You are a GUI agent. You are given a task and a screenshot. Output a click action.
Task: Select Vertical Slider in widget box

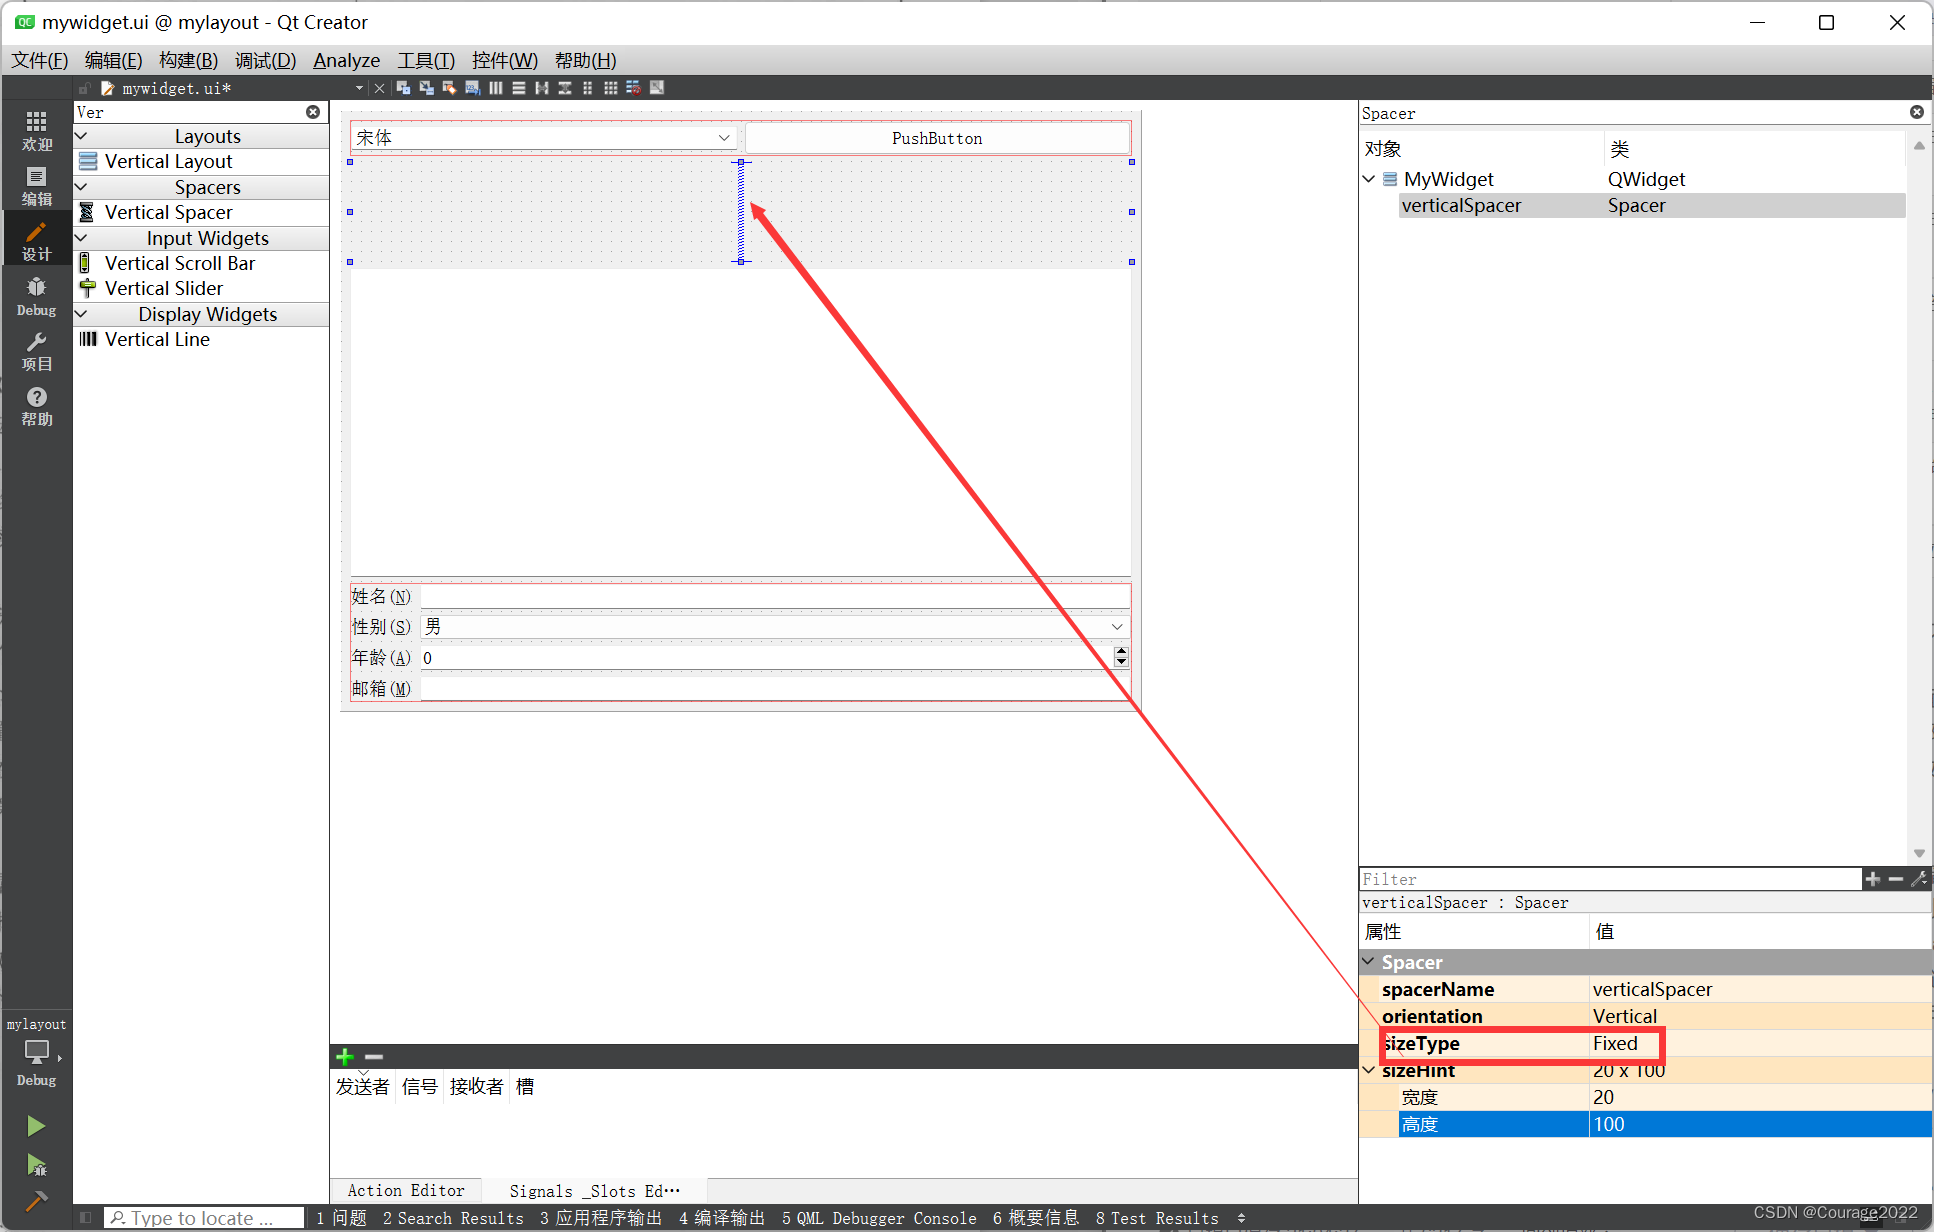coord(164,288)
